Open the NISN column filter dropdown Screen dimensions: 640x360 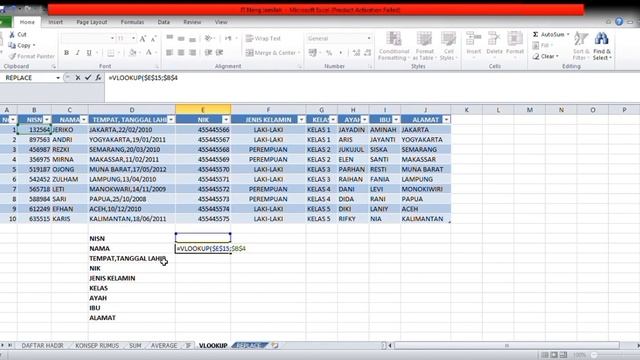click(47, 120)
